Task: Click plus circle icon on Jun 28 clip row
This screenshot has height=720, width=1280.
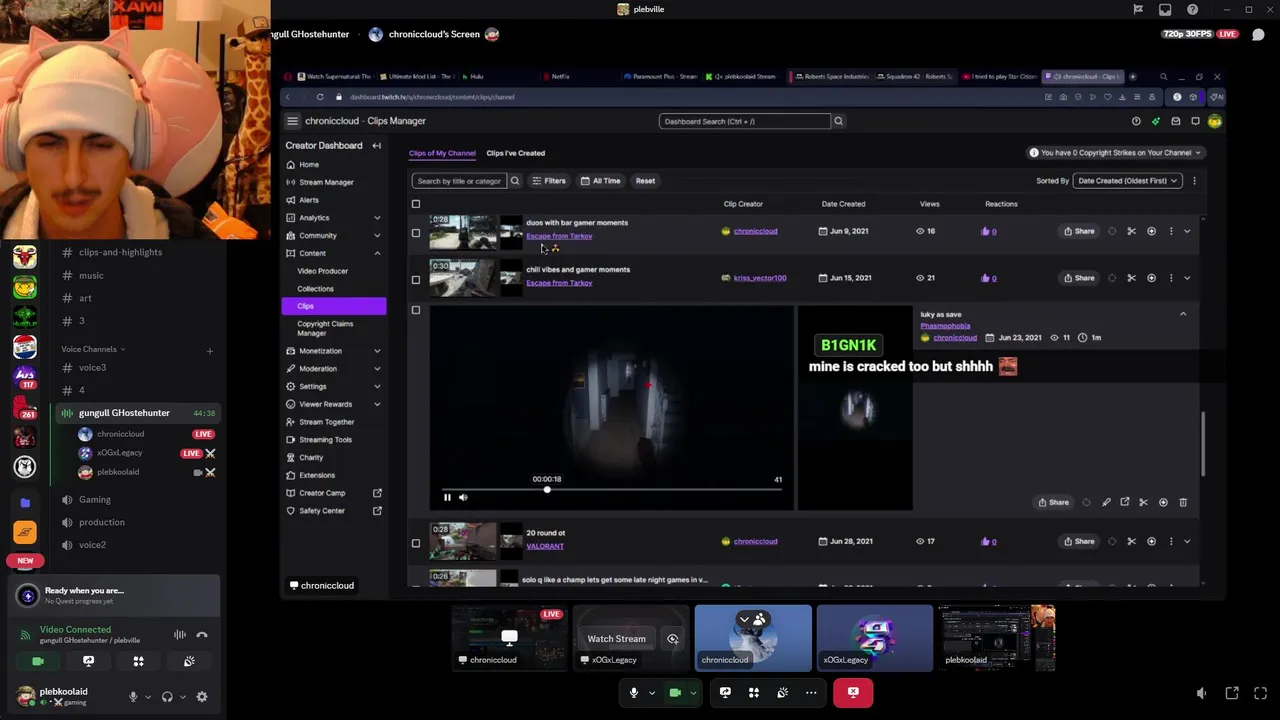Action: point(1151,541)
